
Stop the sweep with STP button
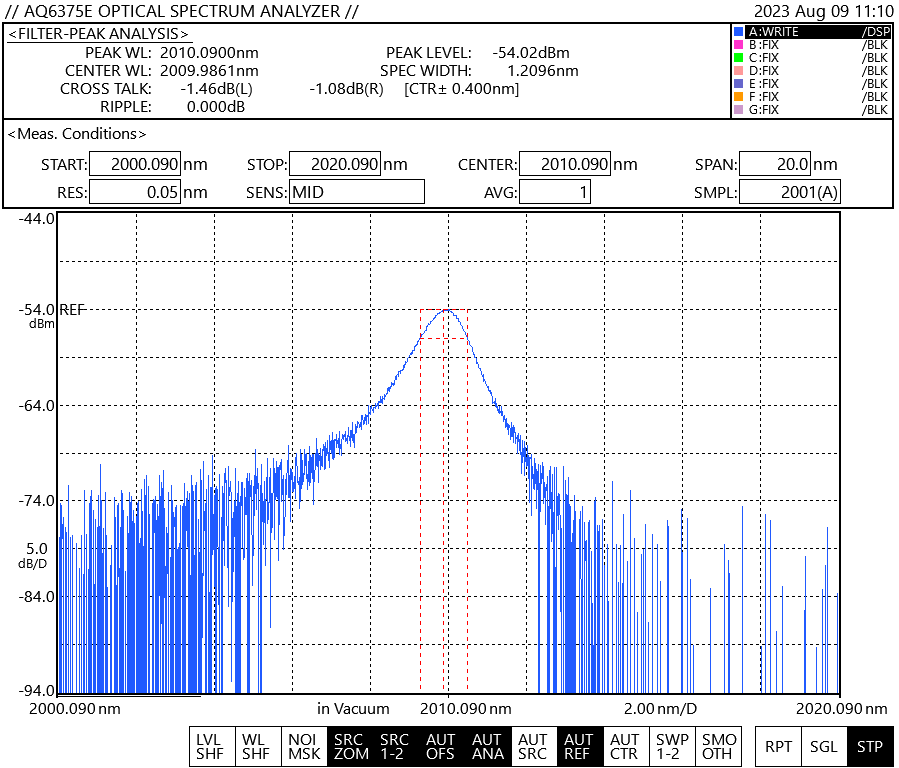coord(870,747)
